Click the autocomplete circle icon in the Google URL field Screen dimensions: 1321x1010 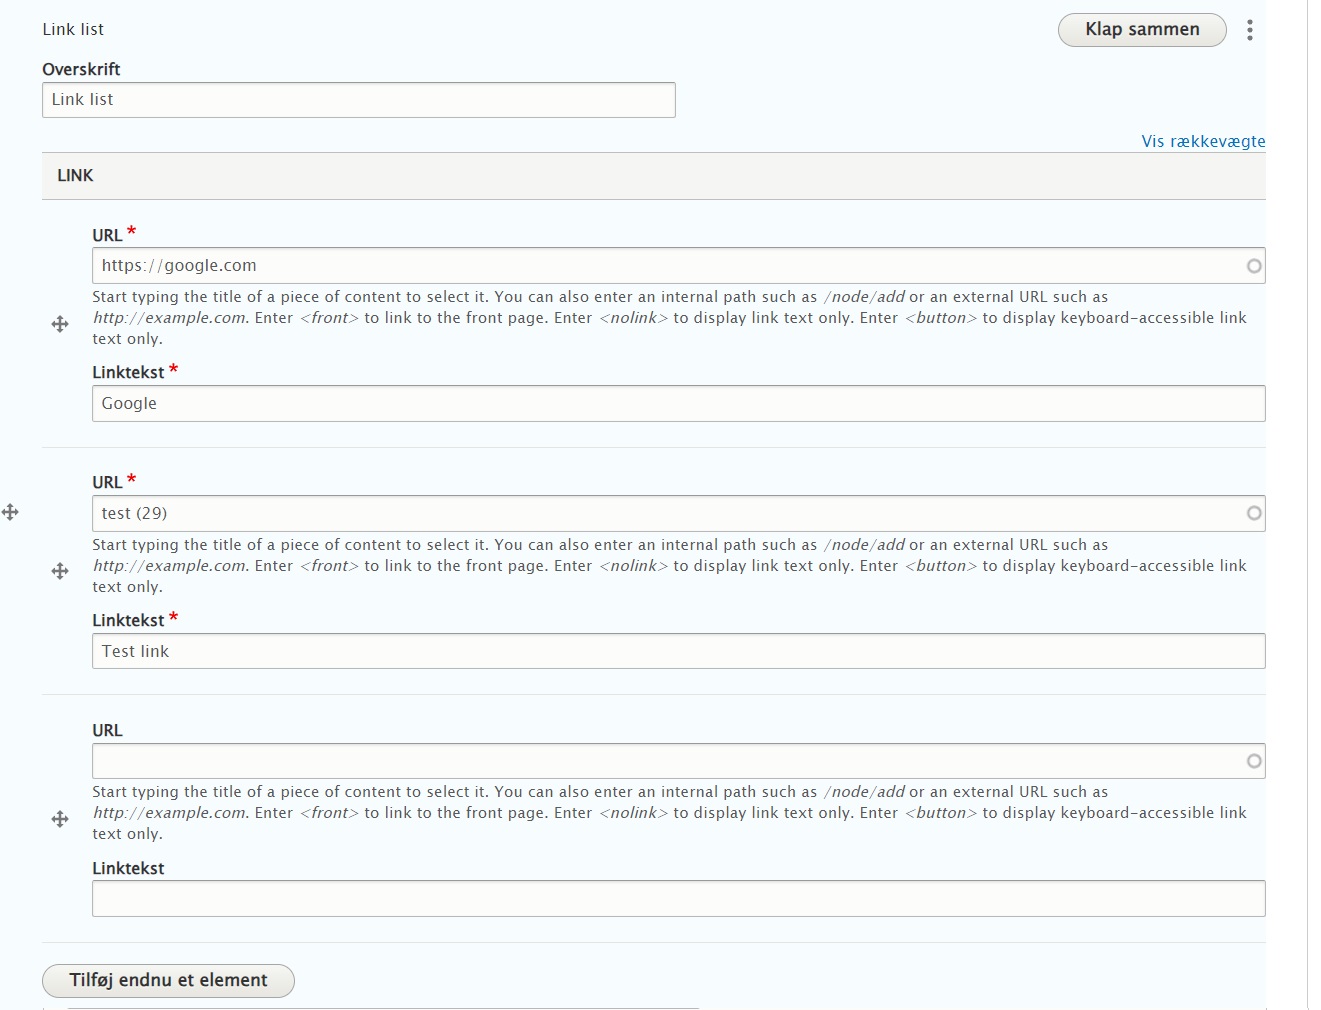1253,265
